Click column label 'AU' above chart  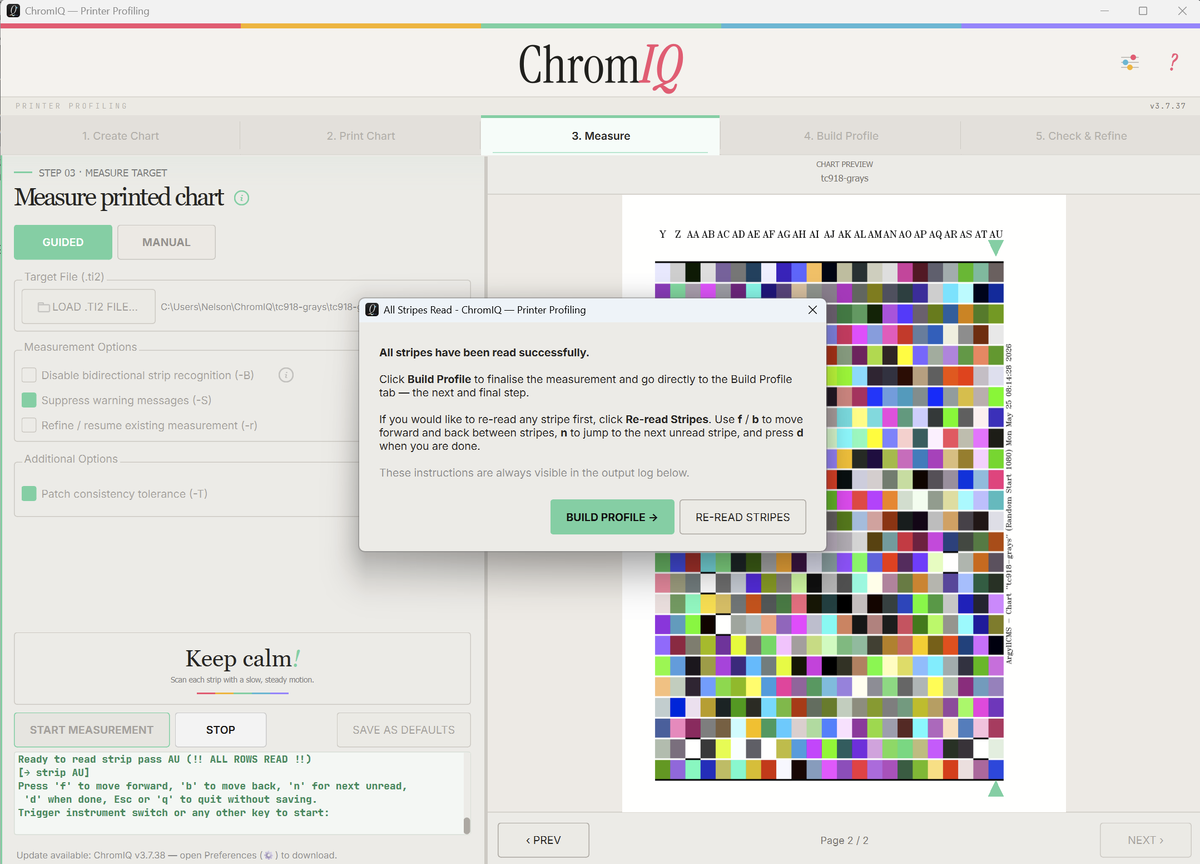tap(995, 233)
